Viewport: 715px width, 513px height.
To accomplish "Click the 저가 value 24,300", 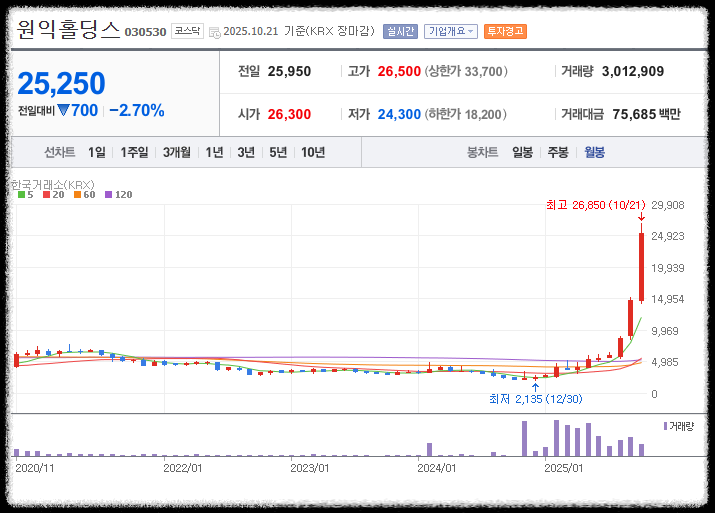I will tap(399, 114).
